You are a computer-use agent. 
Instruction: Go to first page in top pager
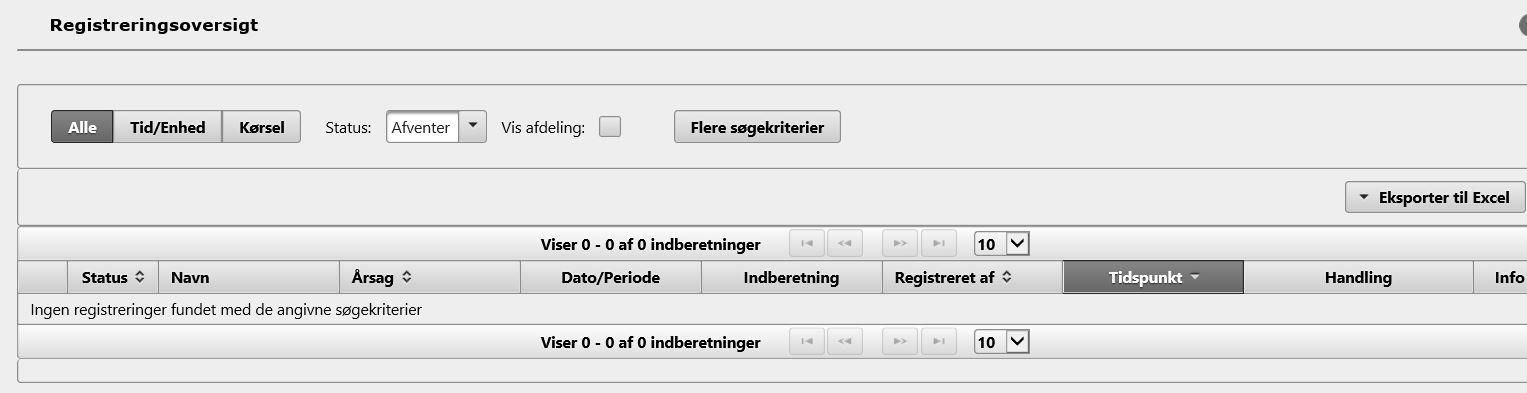pos(807,244)
